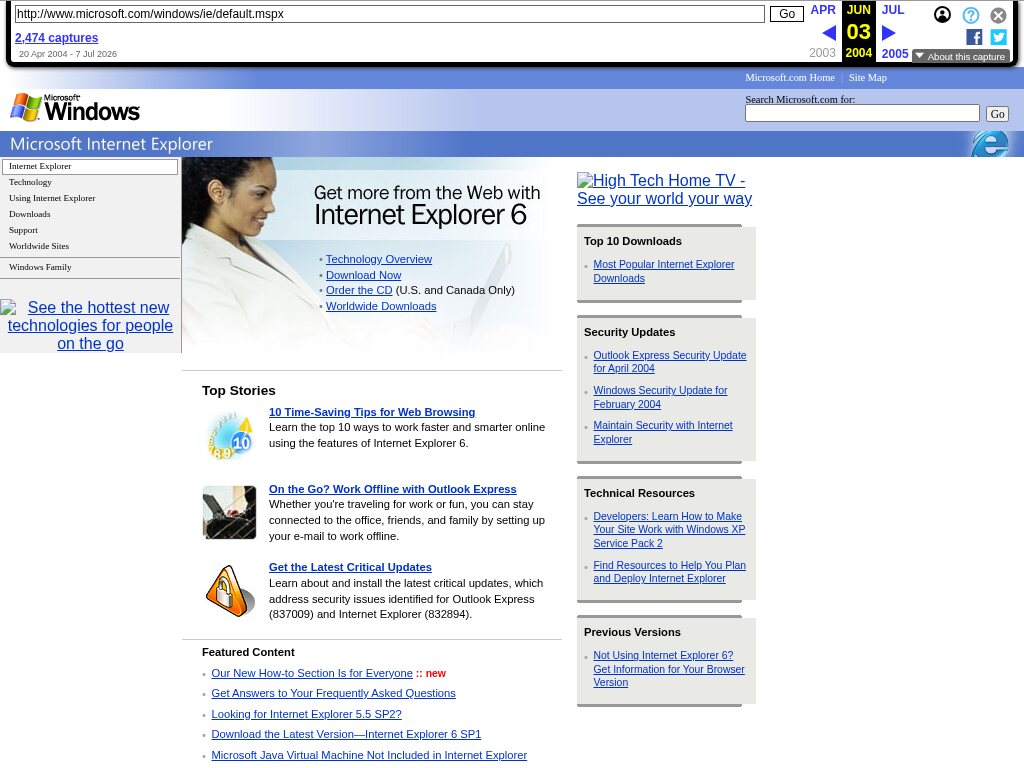This screenshot has width=1024, height=768.
Task: Jump to the JUL capture month
Action: [893, 10]
